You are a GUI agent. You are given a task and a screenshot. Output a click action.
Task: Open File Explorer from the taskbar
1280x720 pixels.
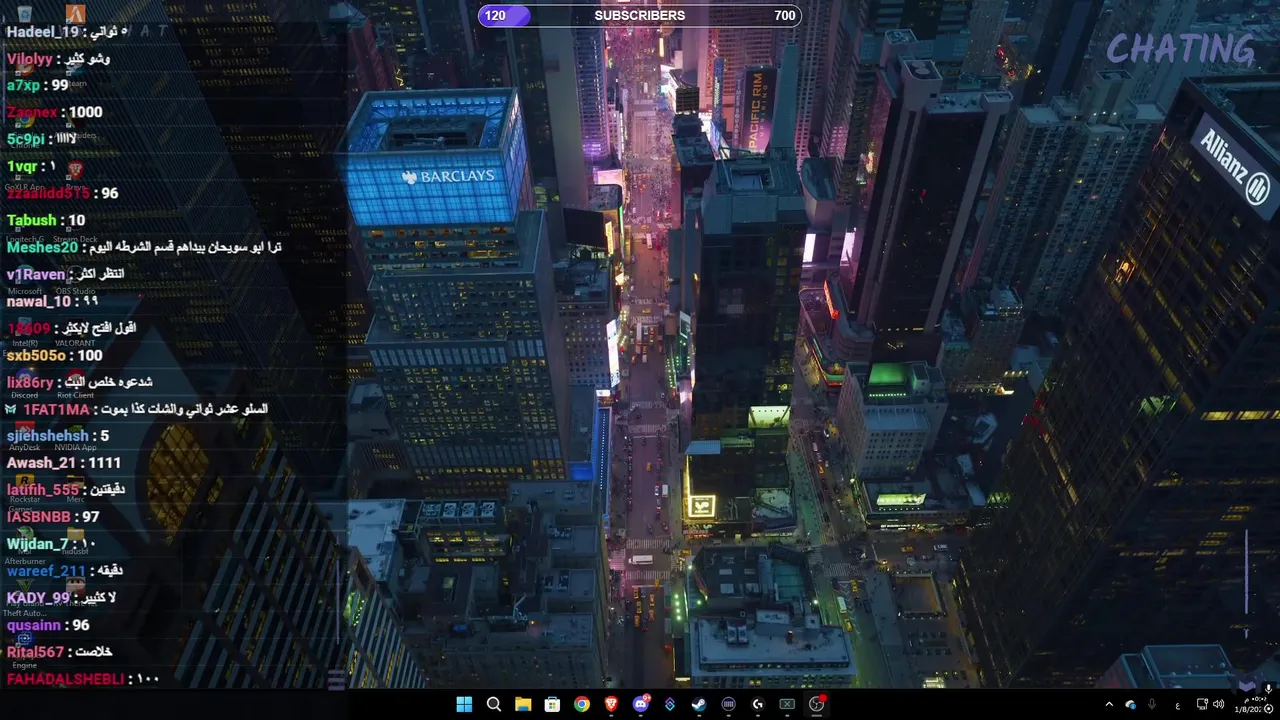(523, 704)
